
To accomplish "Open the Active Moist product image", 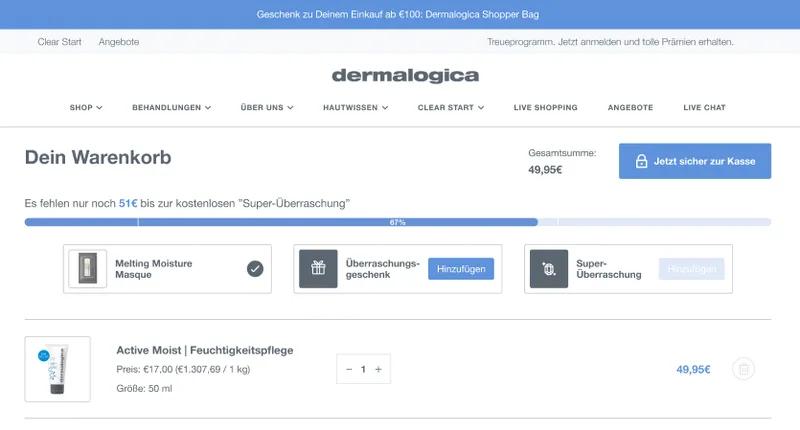I will click(58, 369).
